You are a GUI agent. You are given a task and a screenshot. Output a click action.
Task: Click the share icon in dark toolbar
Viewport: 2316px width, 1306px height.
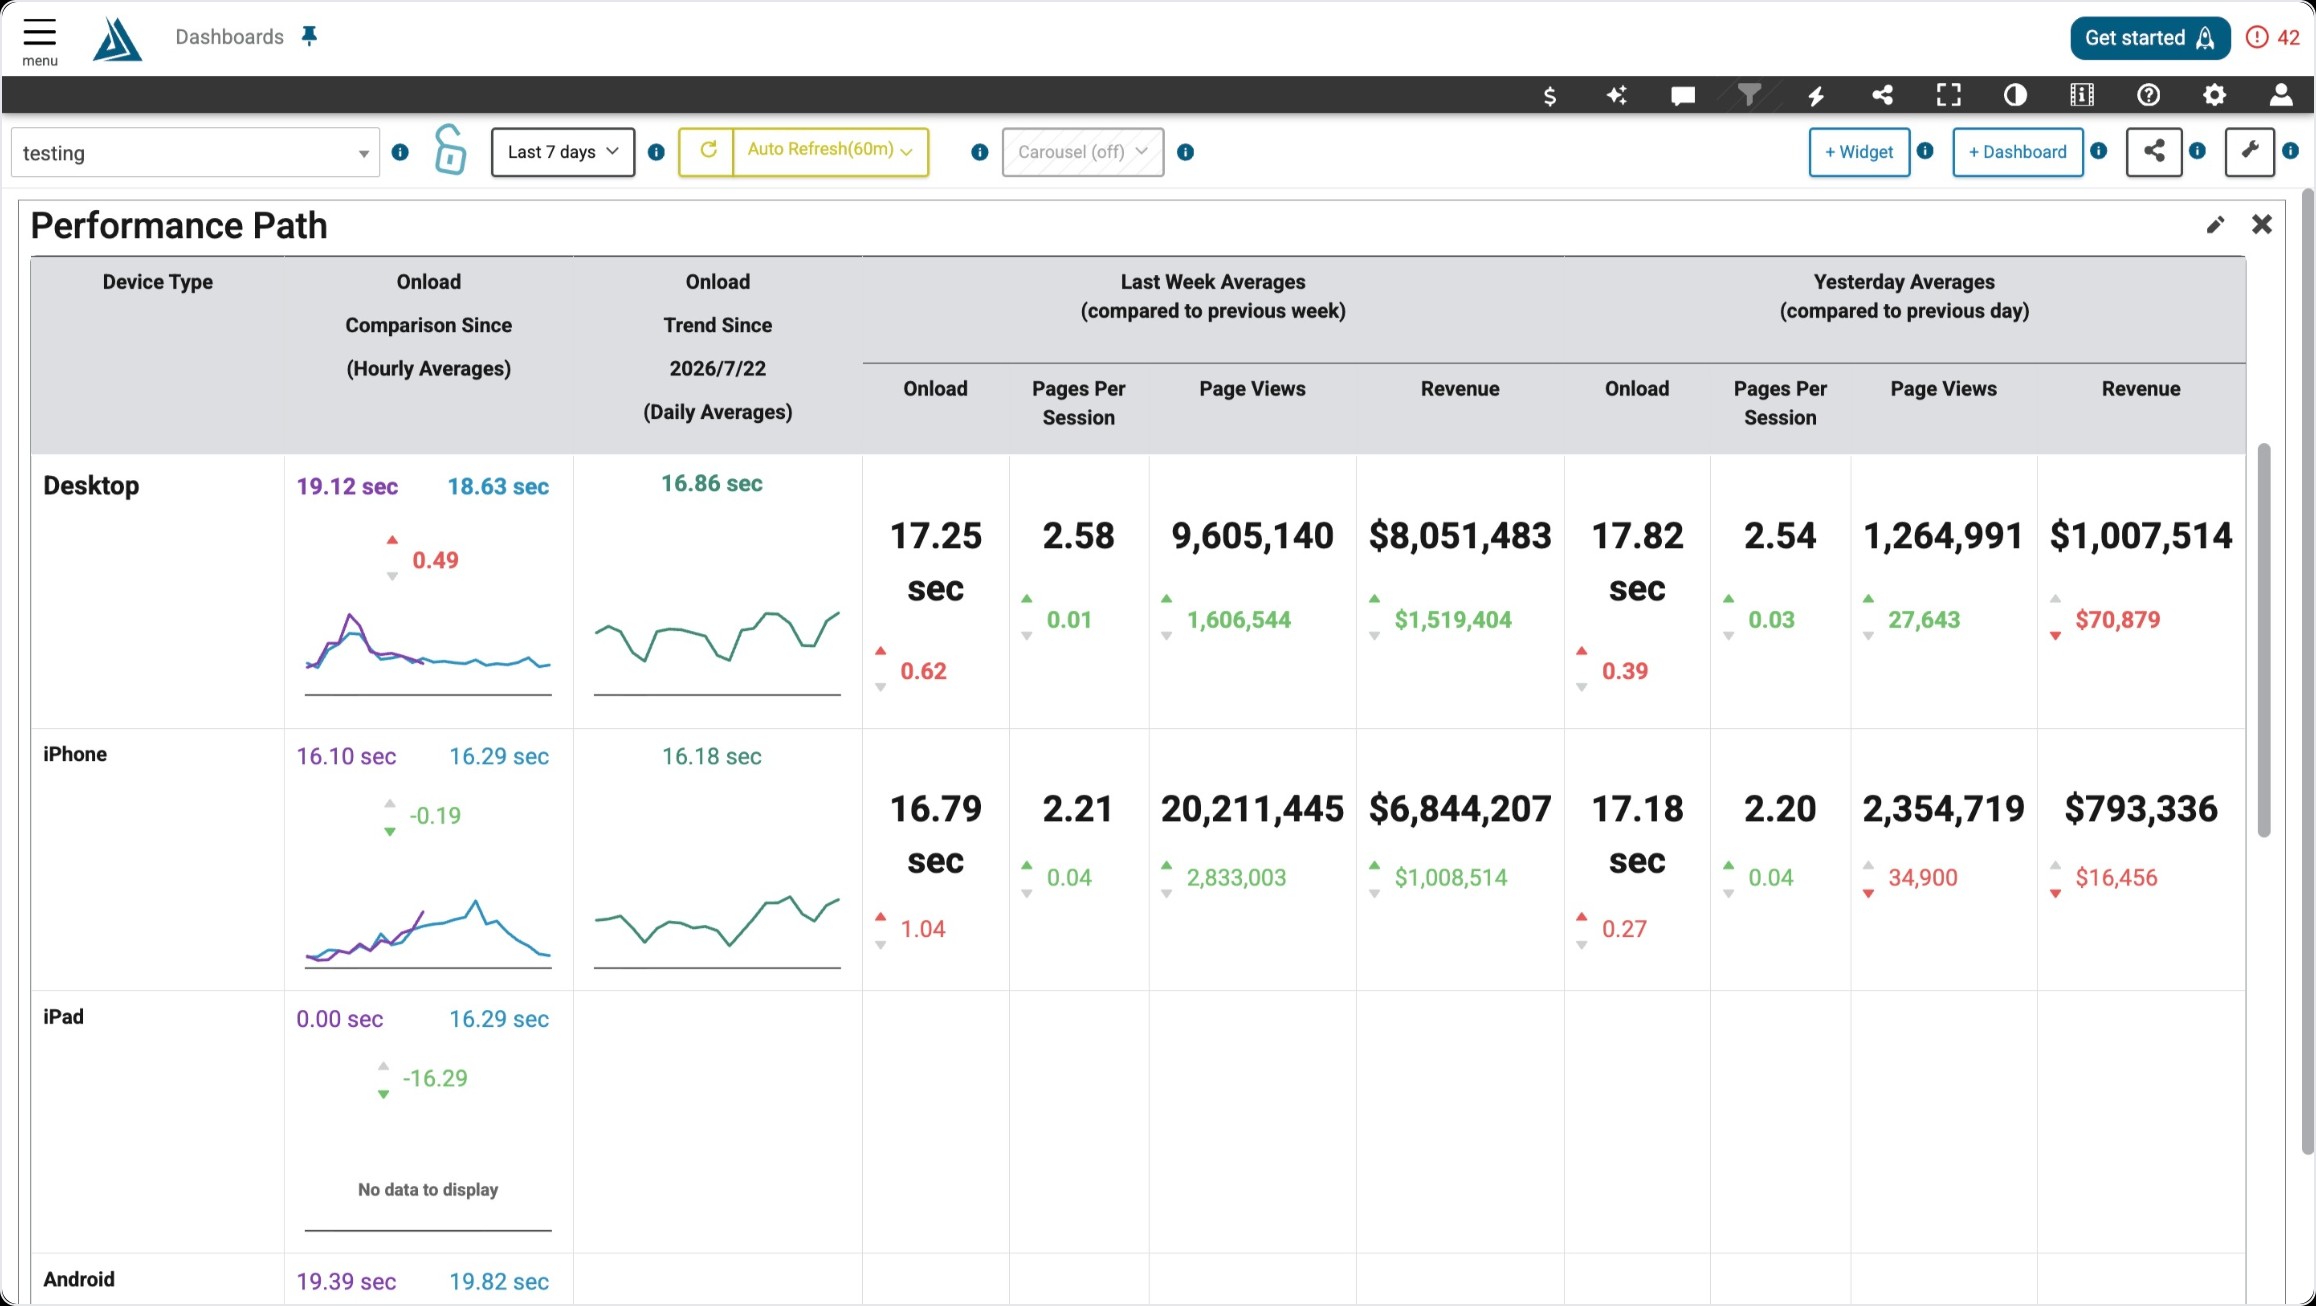[1882, 95]
